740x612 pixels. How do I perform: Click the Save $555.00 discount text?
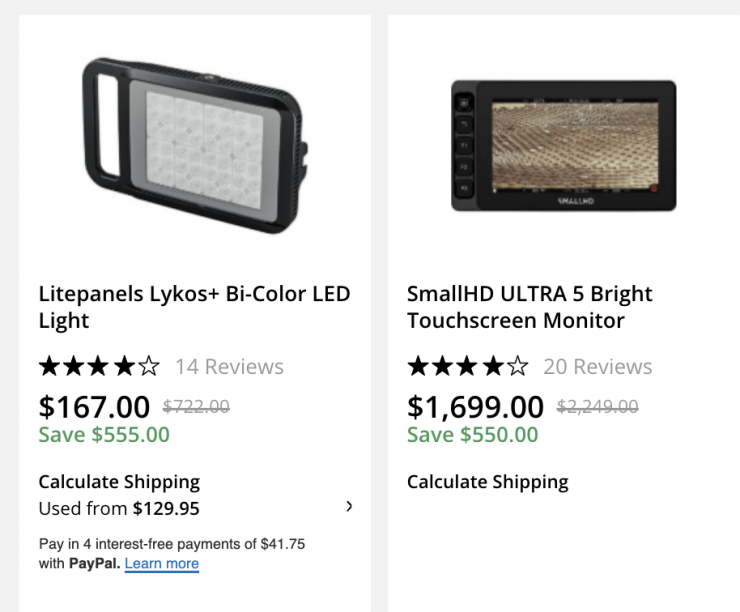(104, 435)
